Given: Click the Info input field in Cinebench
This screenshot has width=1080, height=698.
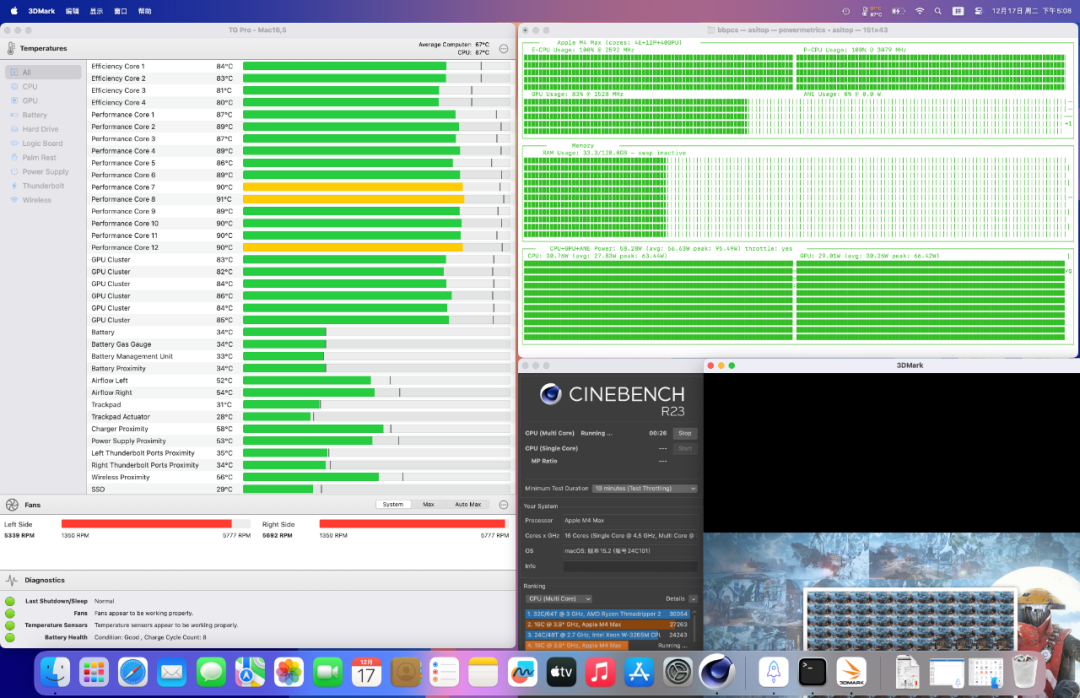Looking at the screenshot, I should pyautogui.click(x=630, y=566).
